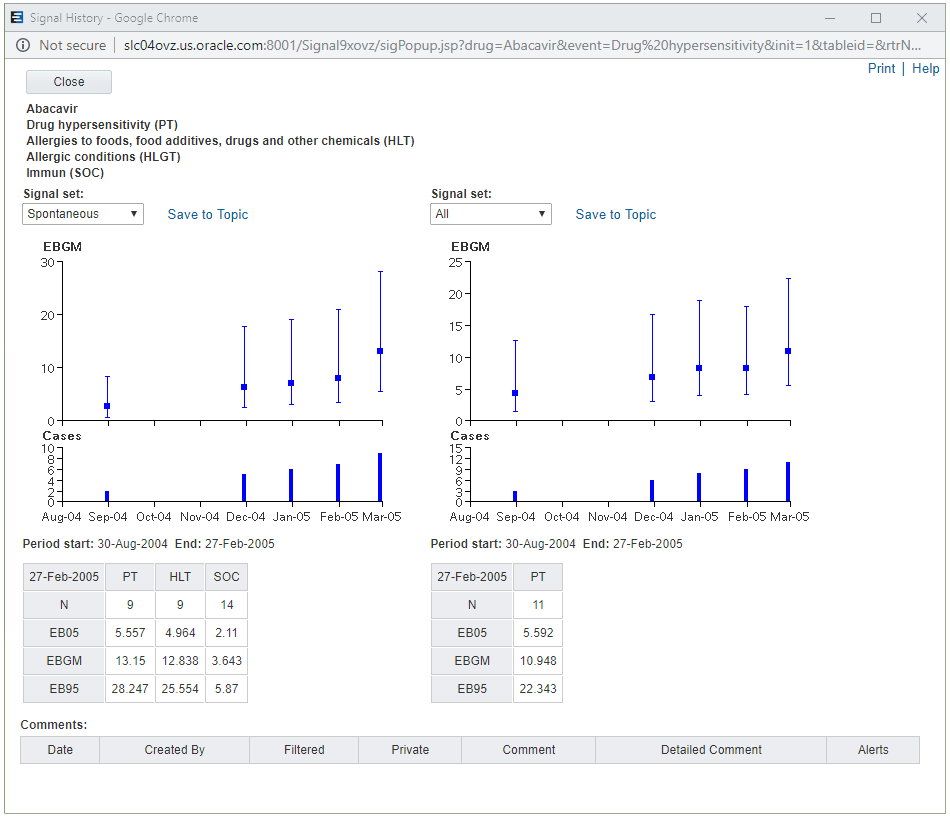
Task: Click Save to Topic for the Spontaneous chart
Action: 208,215
